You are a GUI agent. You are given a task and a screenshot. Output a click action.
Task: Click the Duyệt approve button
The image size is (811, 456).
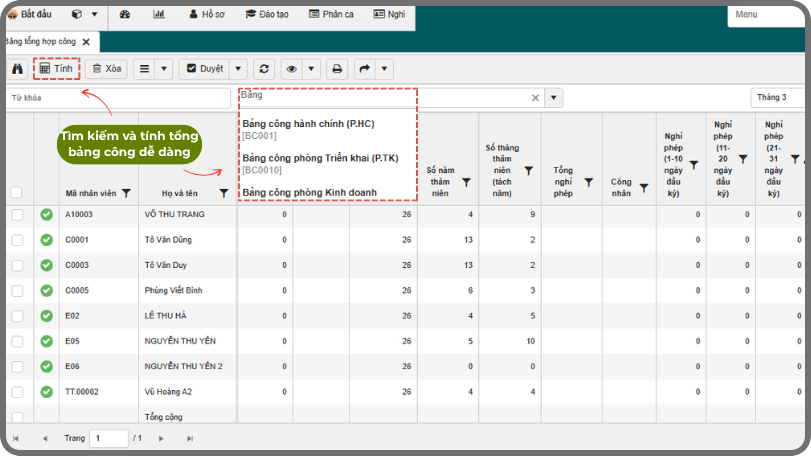coord(205,69)
